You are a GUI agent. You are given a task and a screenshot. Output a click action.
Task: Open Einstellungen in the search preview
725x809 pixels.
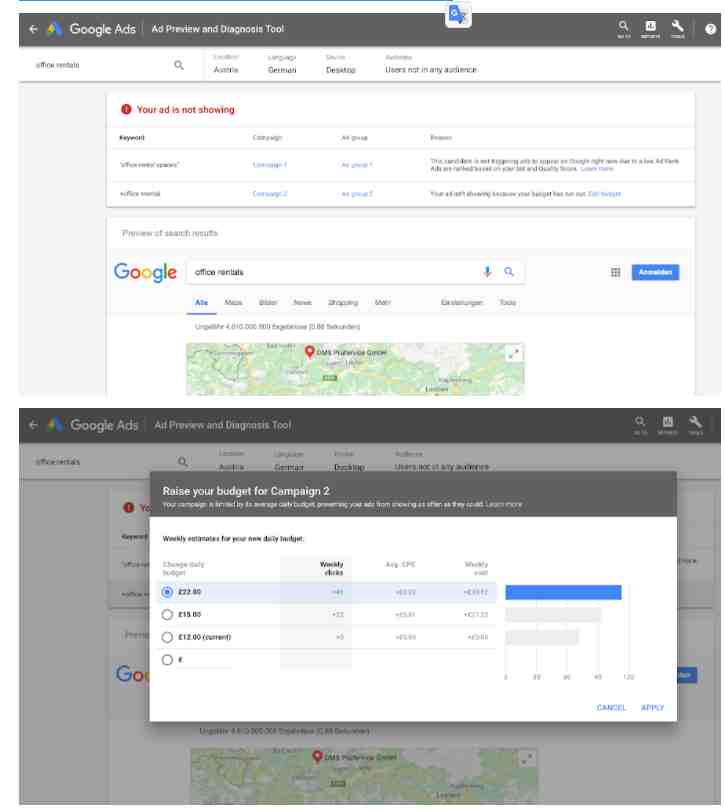pos(462,303)
